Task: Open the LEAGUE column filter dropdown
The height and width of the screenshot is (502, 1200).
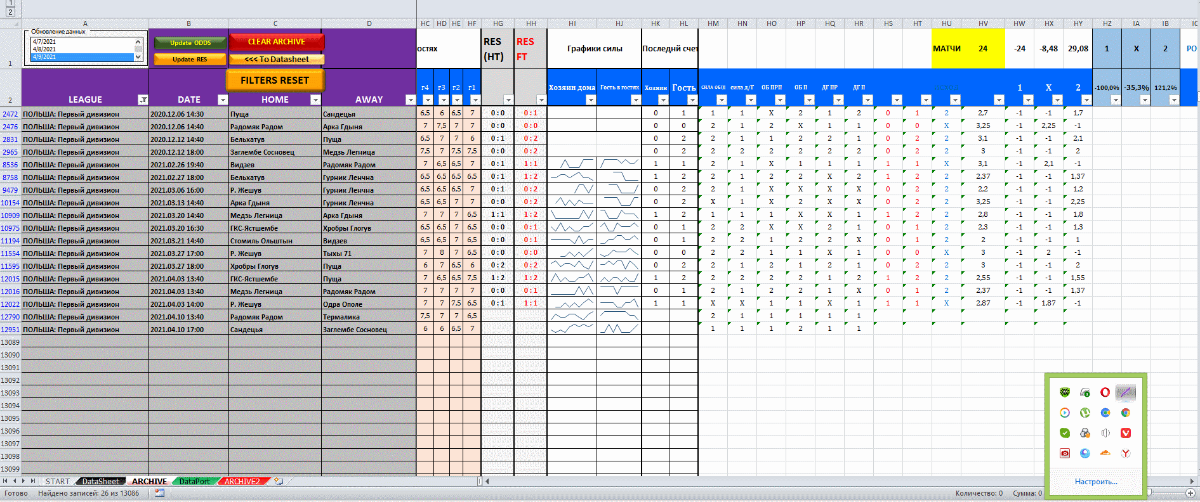Action: [141, 100]
